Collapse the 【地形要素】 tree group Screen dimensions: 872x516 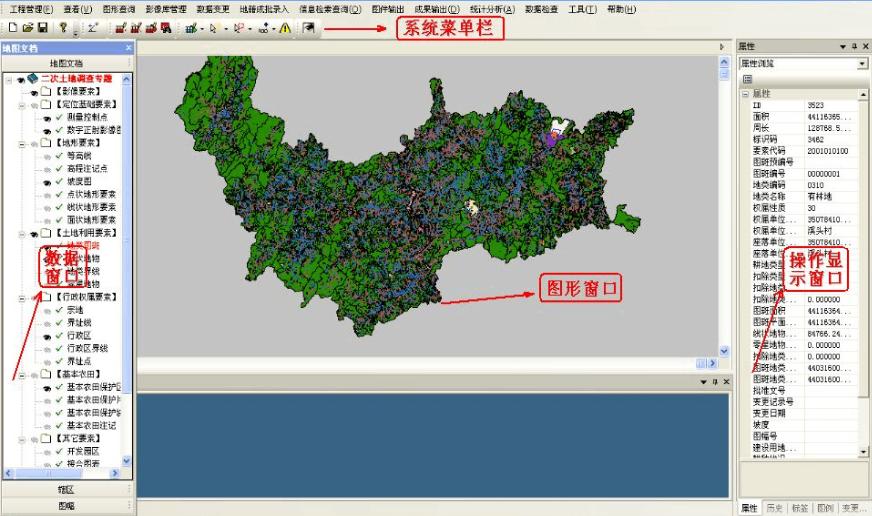(22, 143)
